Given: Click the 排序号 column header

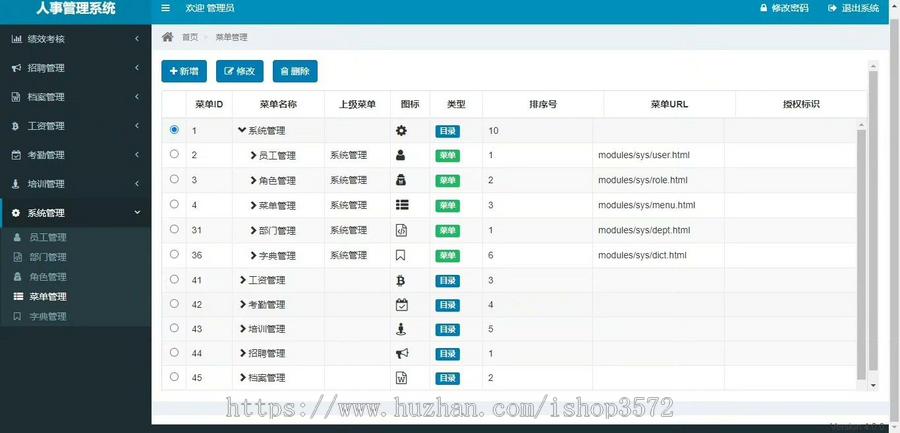Looking at the screenshot, I should point(543,104).
